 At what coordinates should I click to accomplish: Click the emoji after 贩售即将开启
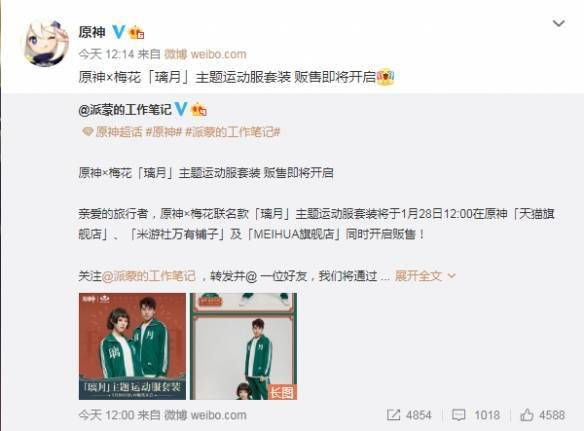[385, 77]
